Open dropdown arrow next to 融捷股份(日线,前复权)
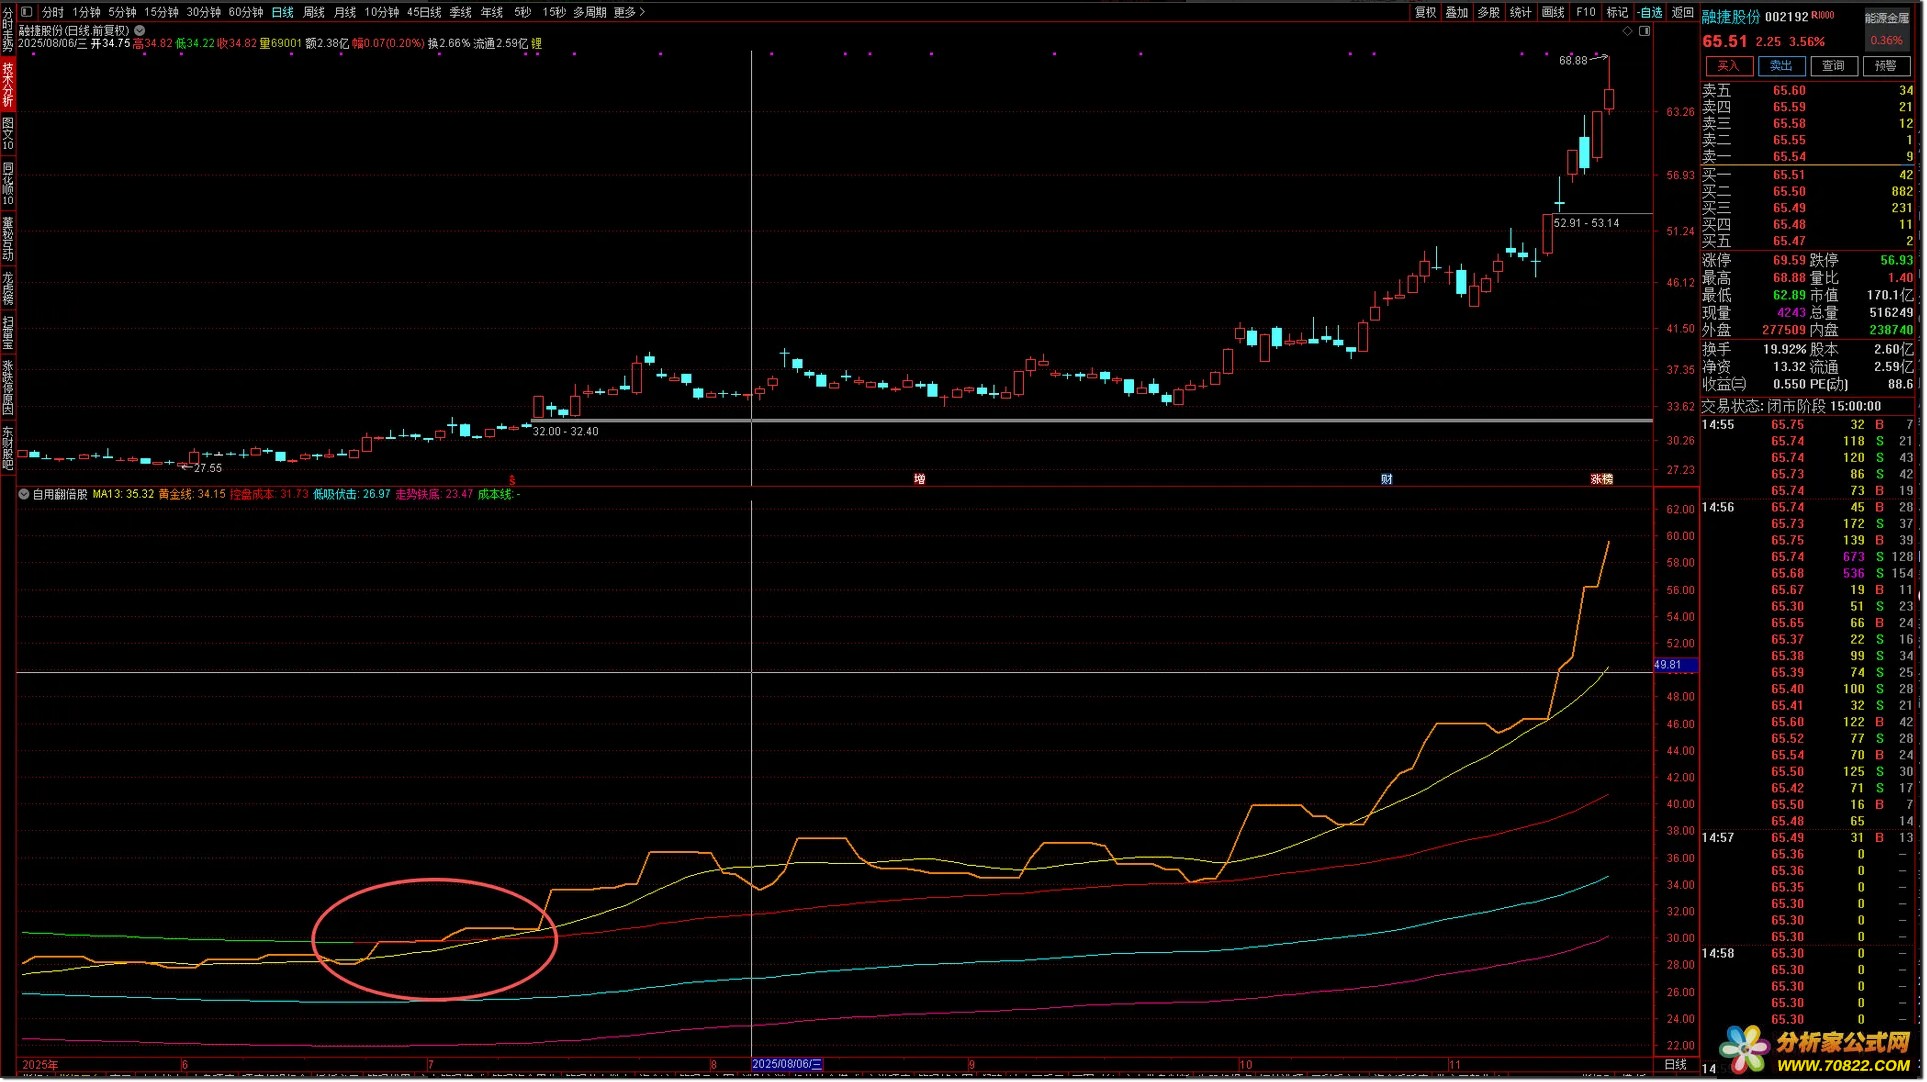The image size is (1927, 1082). click(140, 31)
